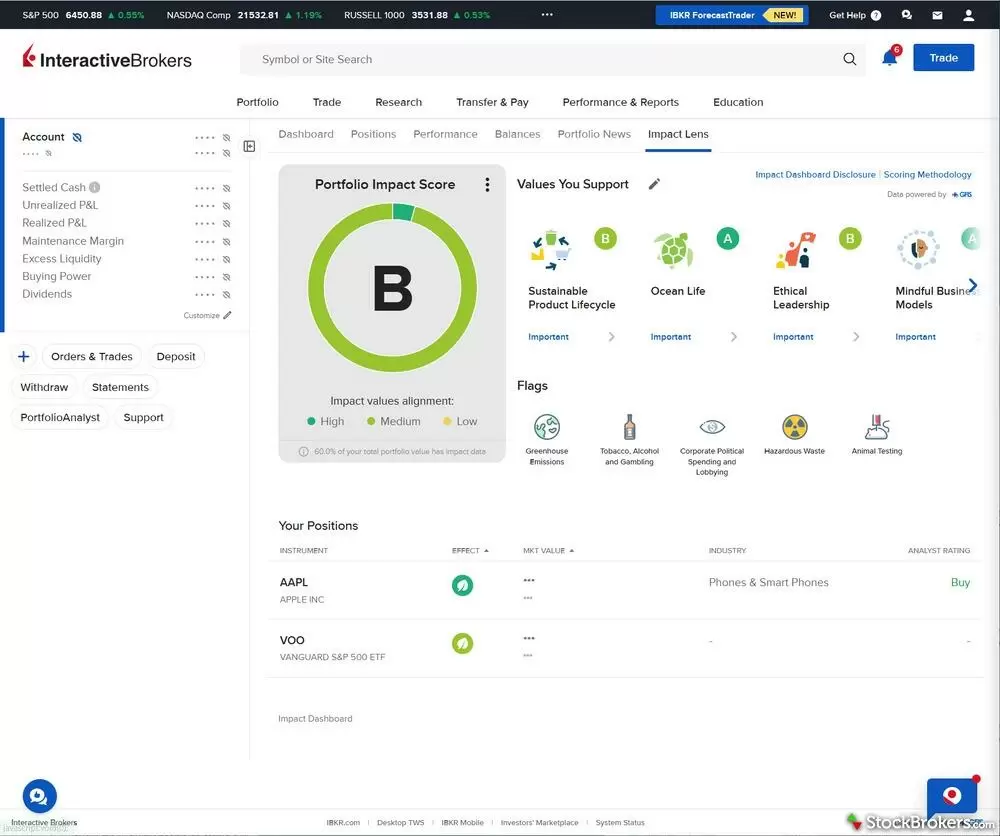This screenshot has width=1000, height=836.
Task: Reveal the hidden Excess Liquidity value
Action: 226,260
